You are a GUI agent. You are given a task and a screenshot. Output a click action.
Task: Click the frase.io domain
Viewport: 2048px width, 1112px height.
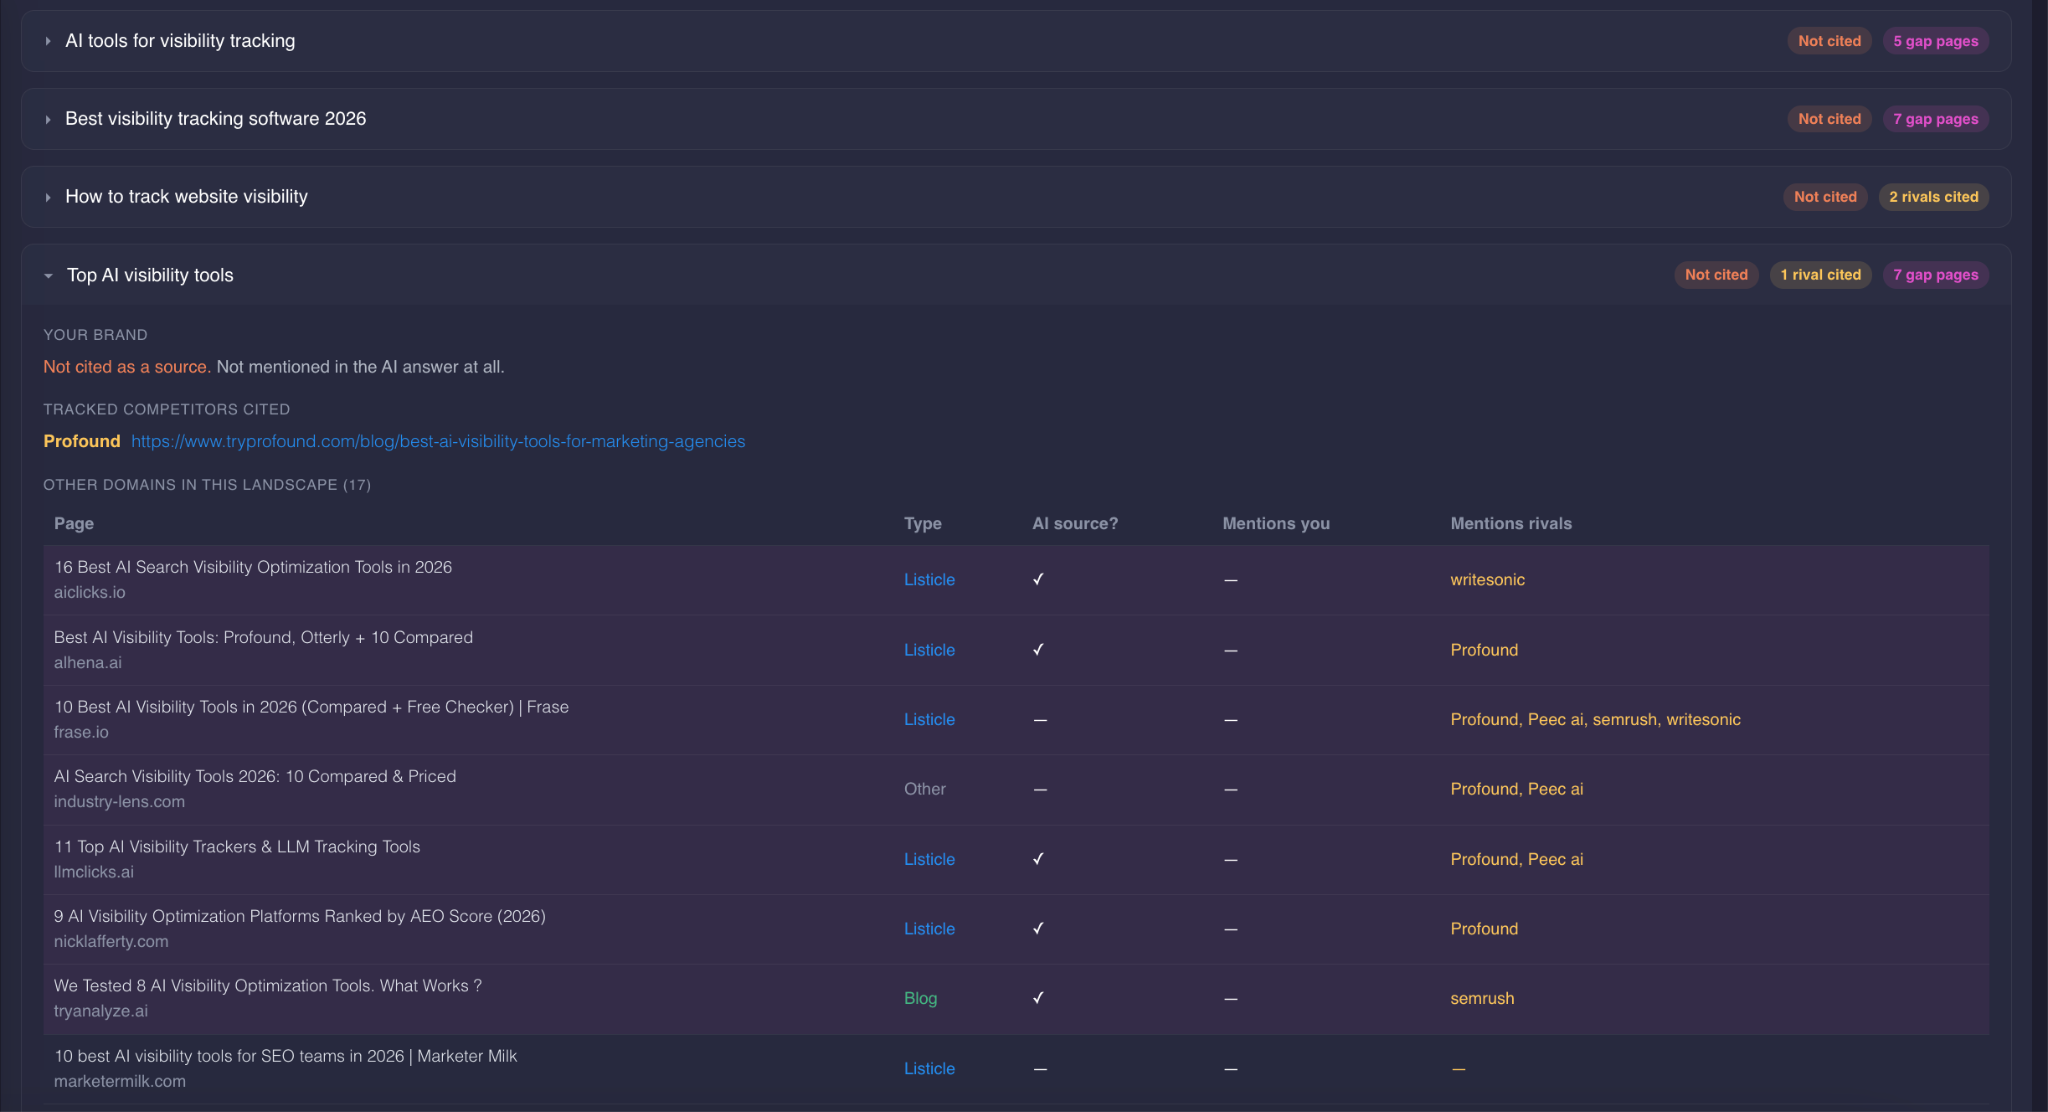tap(81, 732)
